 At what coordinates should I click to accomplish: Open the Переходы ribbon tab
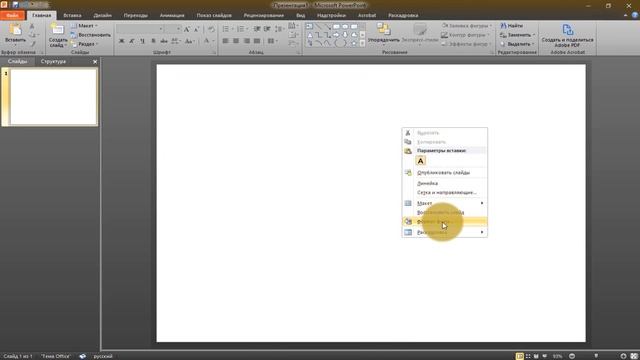click(x=136, y=16)
